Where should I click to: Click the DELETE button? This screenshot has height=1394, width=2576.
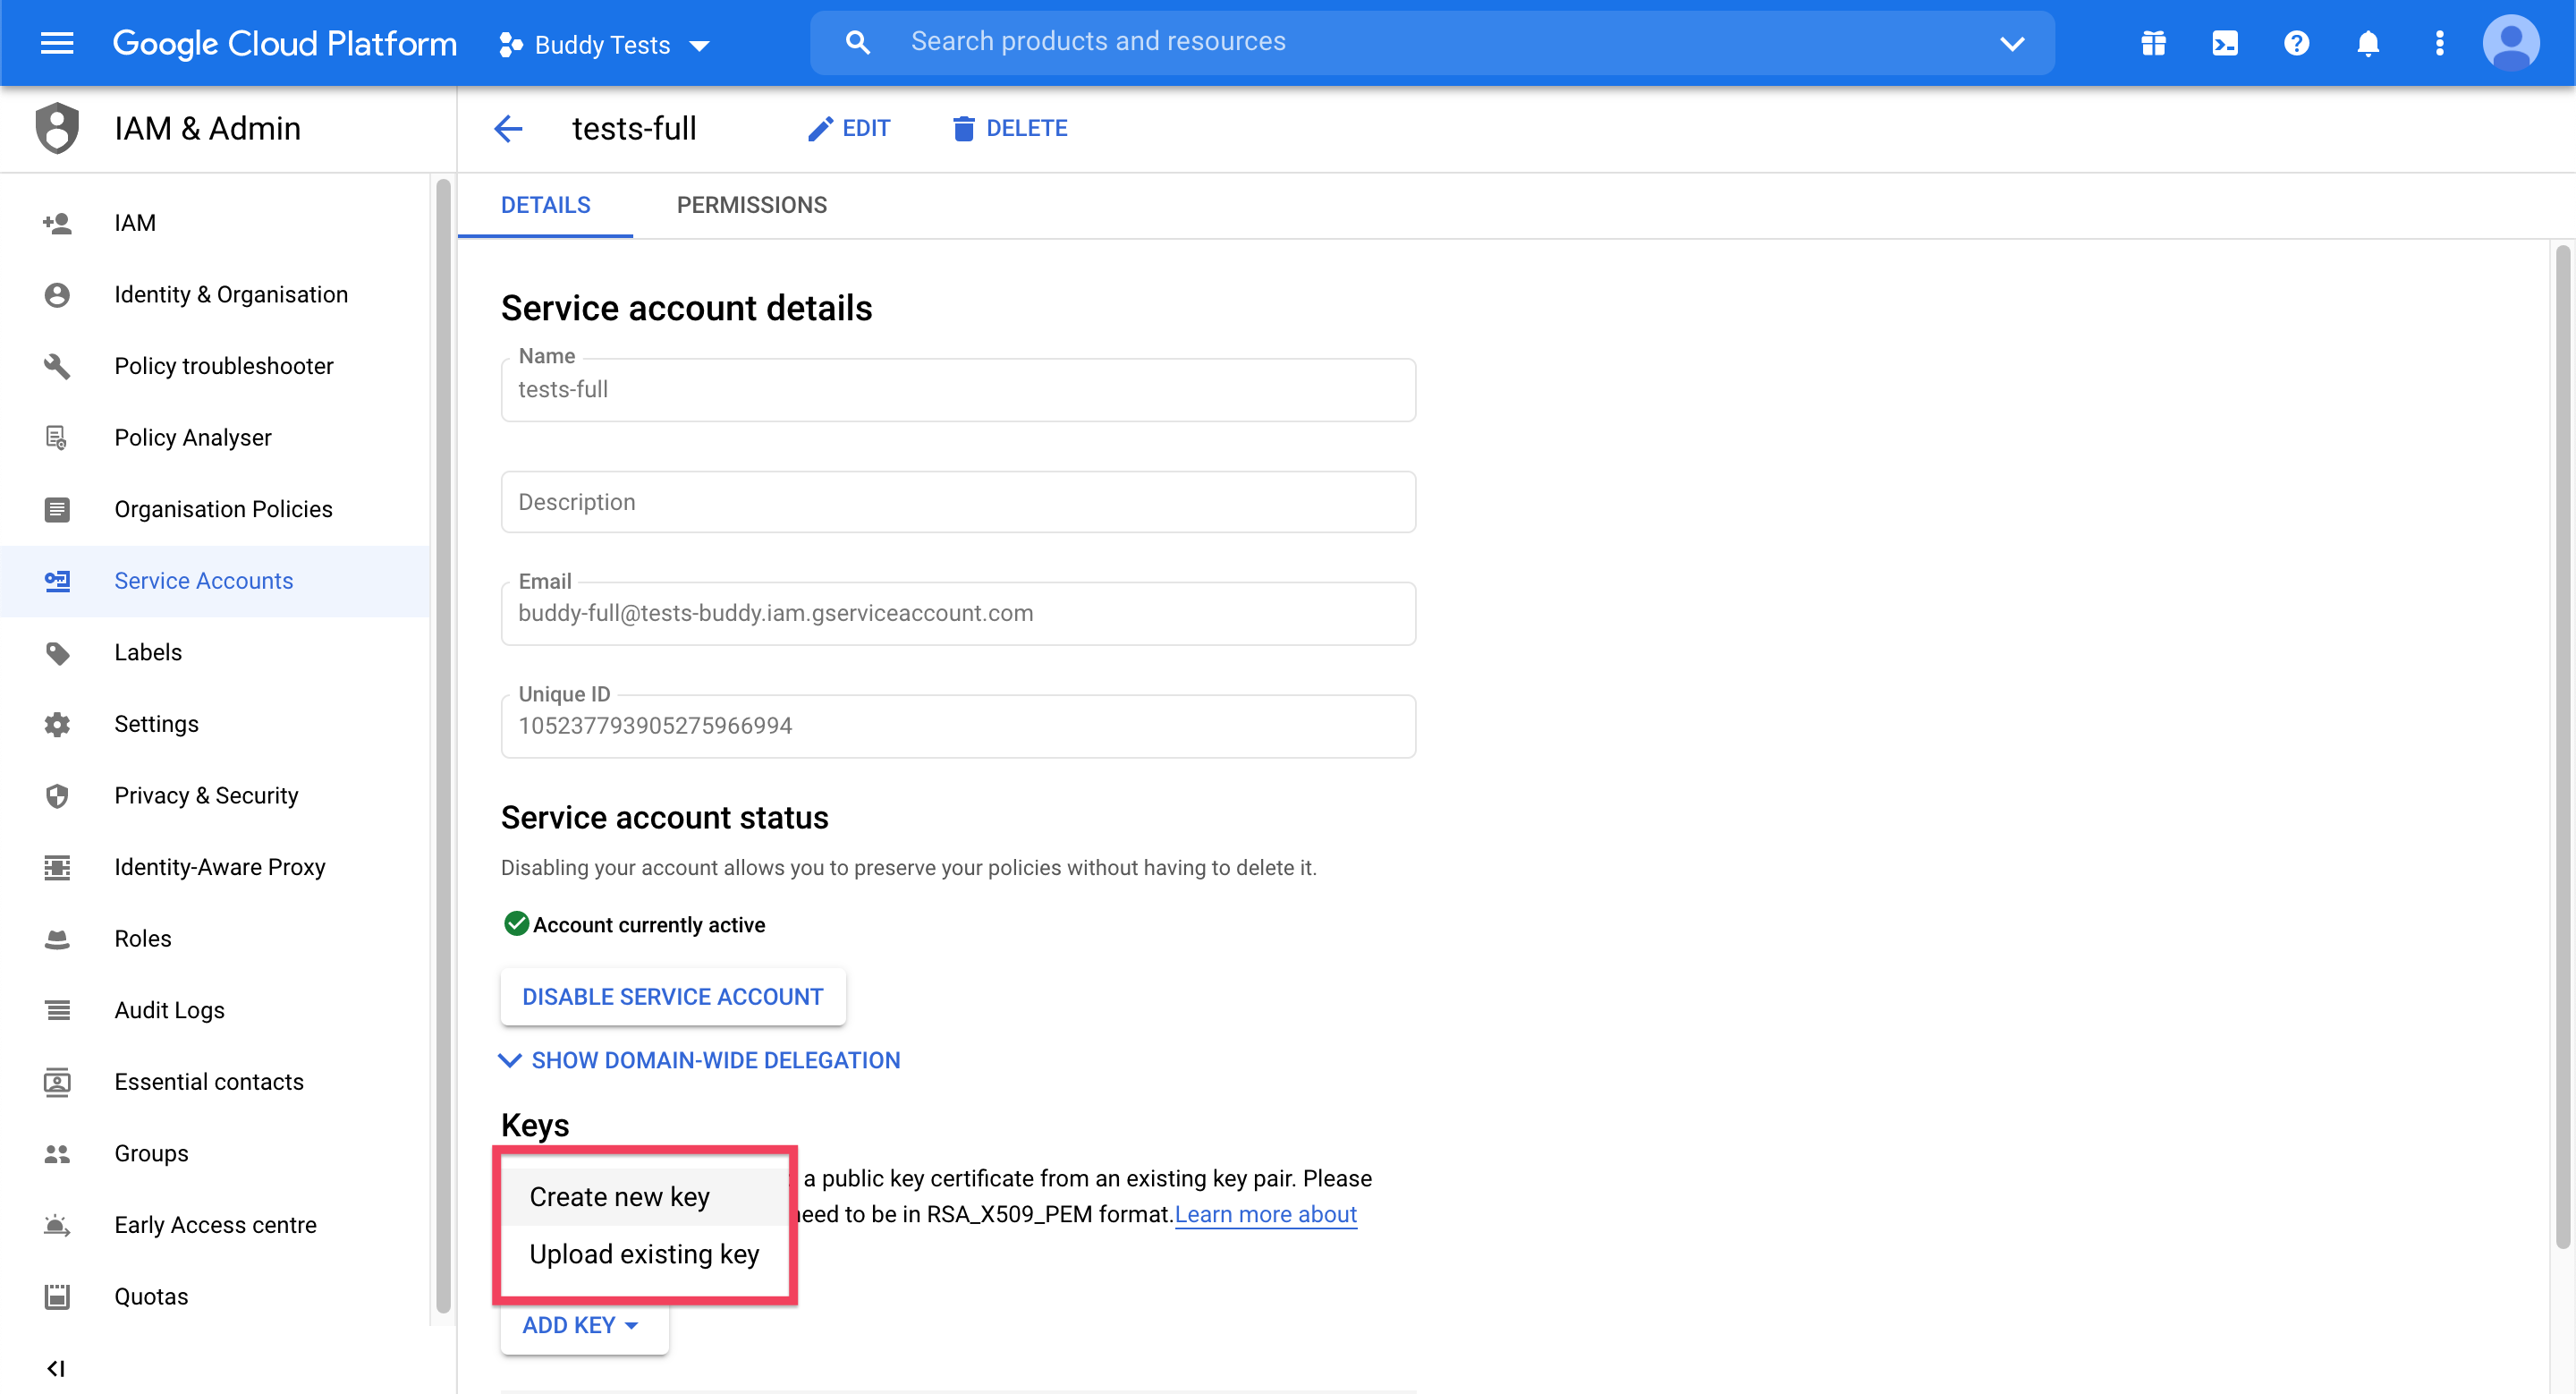pyautogui.click(x=1010, y=128)
